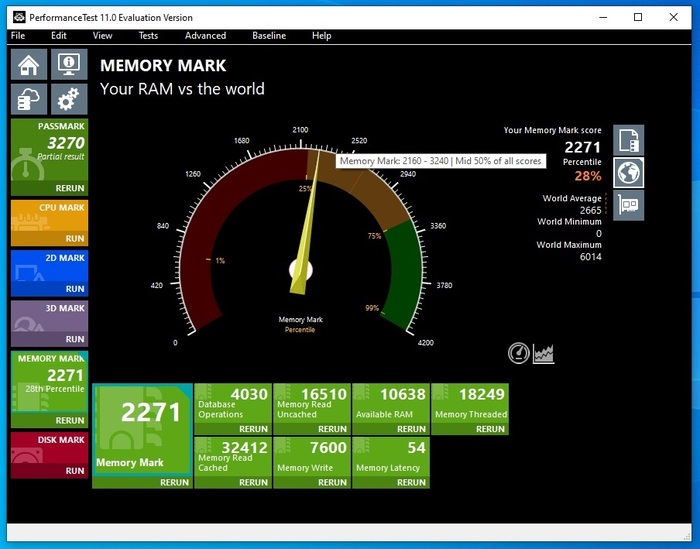This screenshot has width=700, height=549.
Task: Open the System Information monitor icon
Action: click(69, 65)
